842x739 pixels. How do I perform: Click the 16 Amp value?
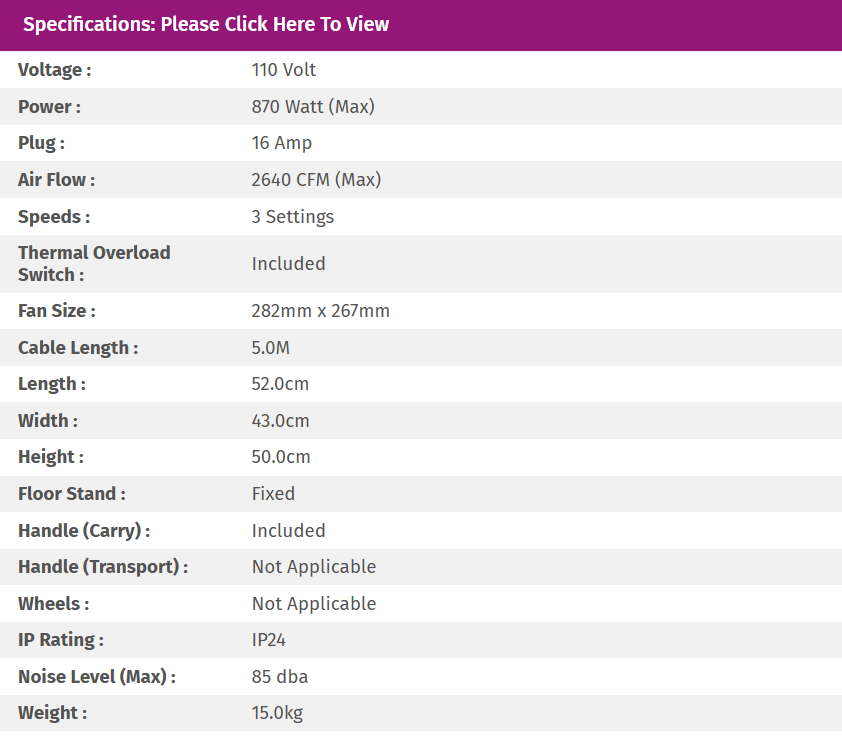[282, 143]
